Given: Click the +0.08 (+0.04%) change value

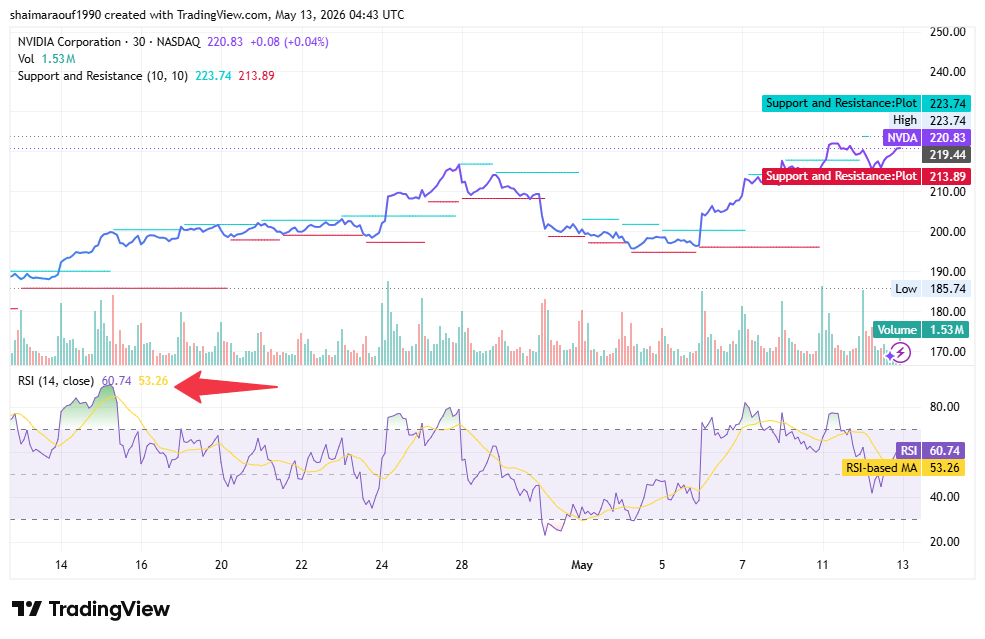Looking at the screenshot, I should pos(289,42).
